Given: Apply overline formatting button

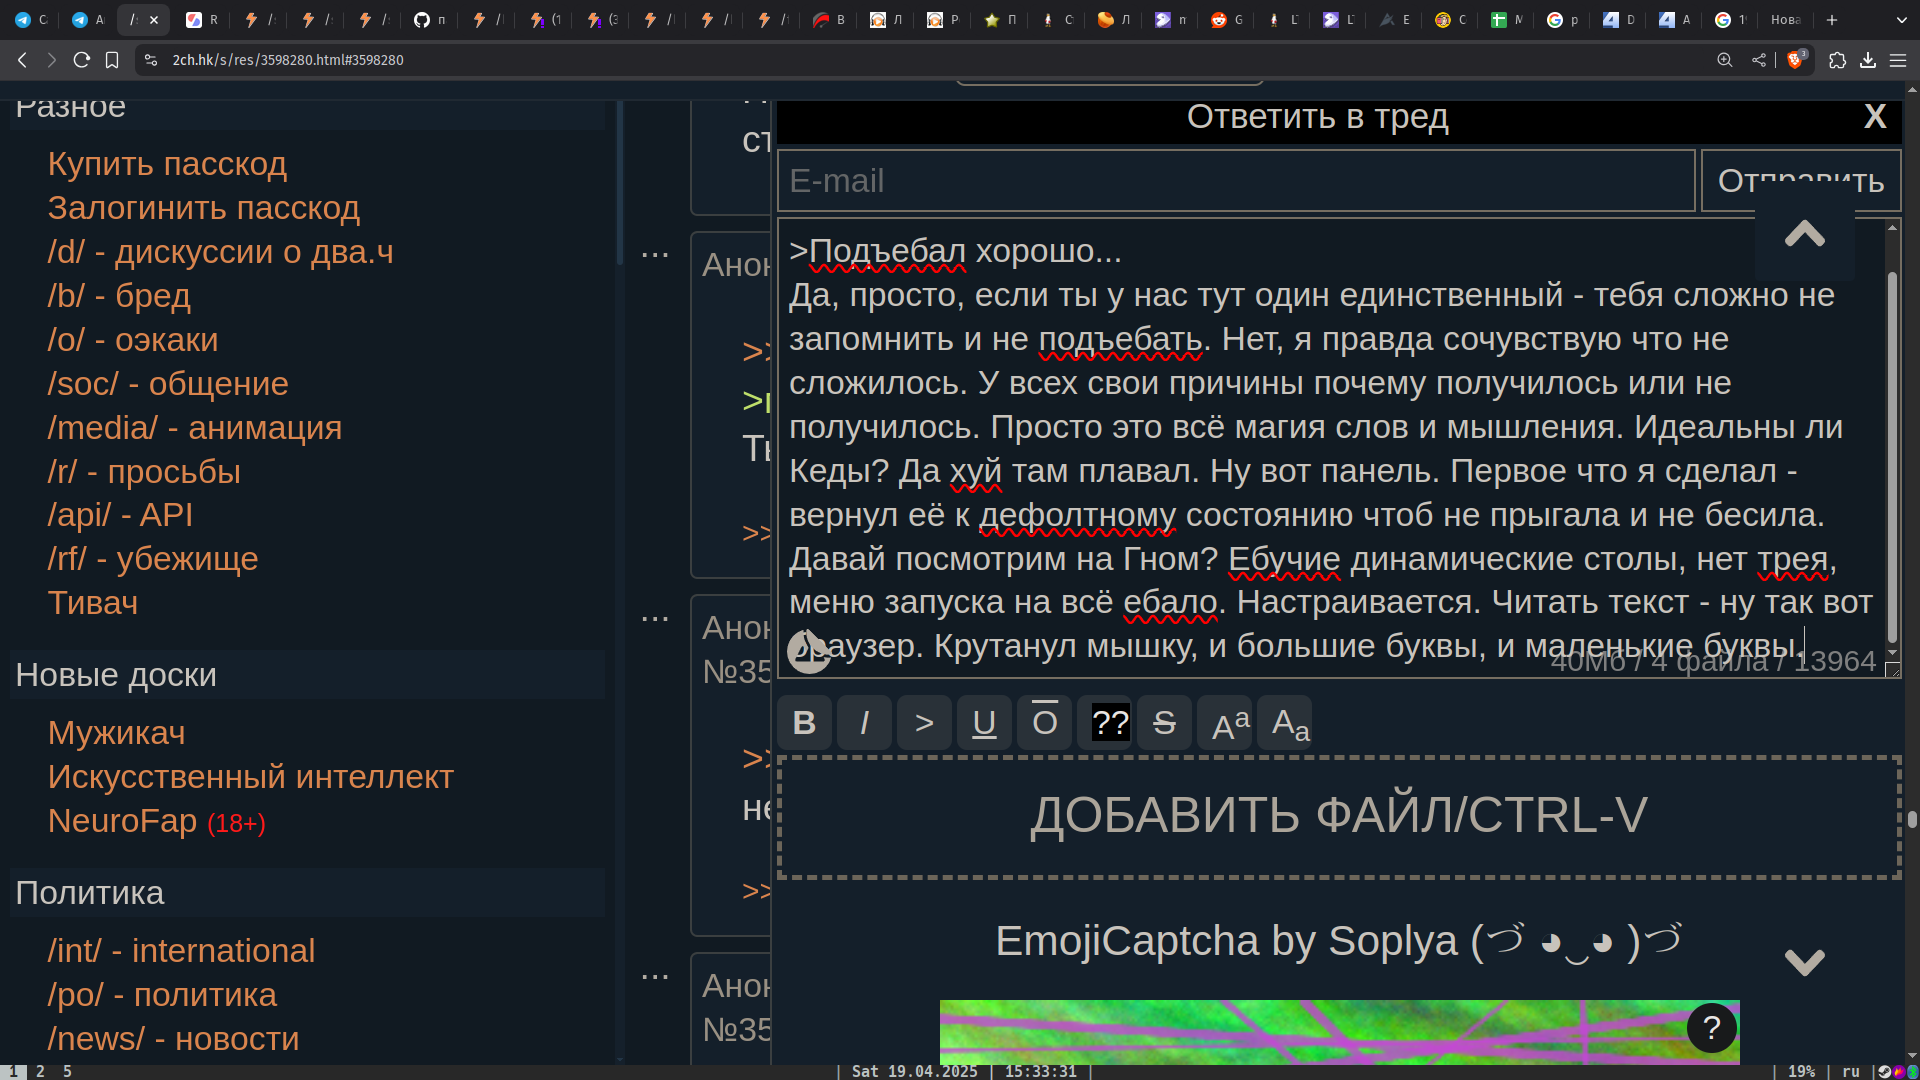Looking at the screenshot, I should tap(1044, 722).
